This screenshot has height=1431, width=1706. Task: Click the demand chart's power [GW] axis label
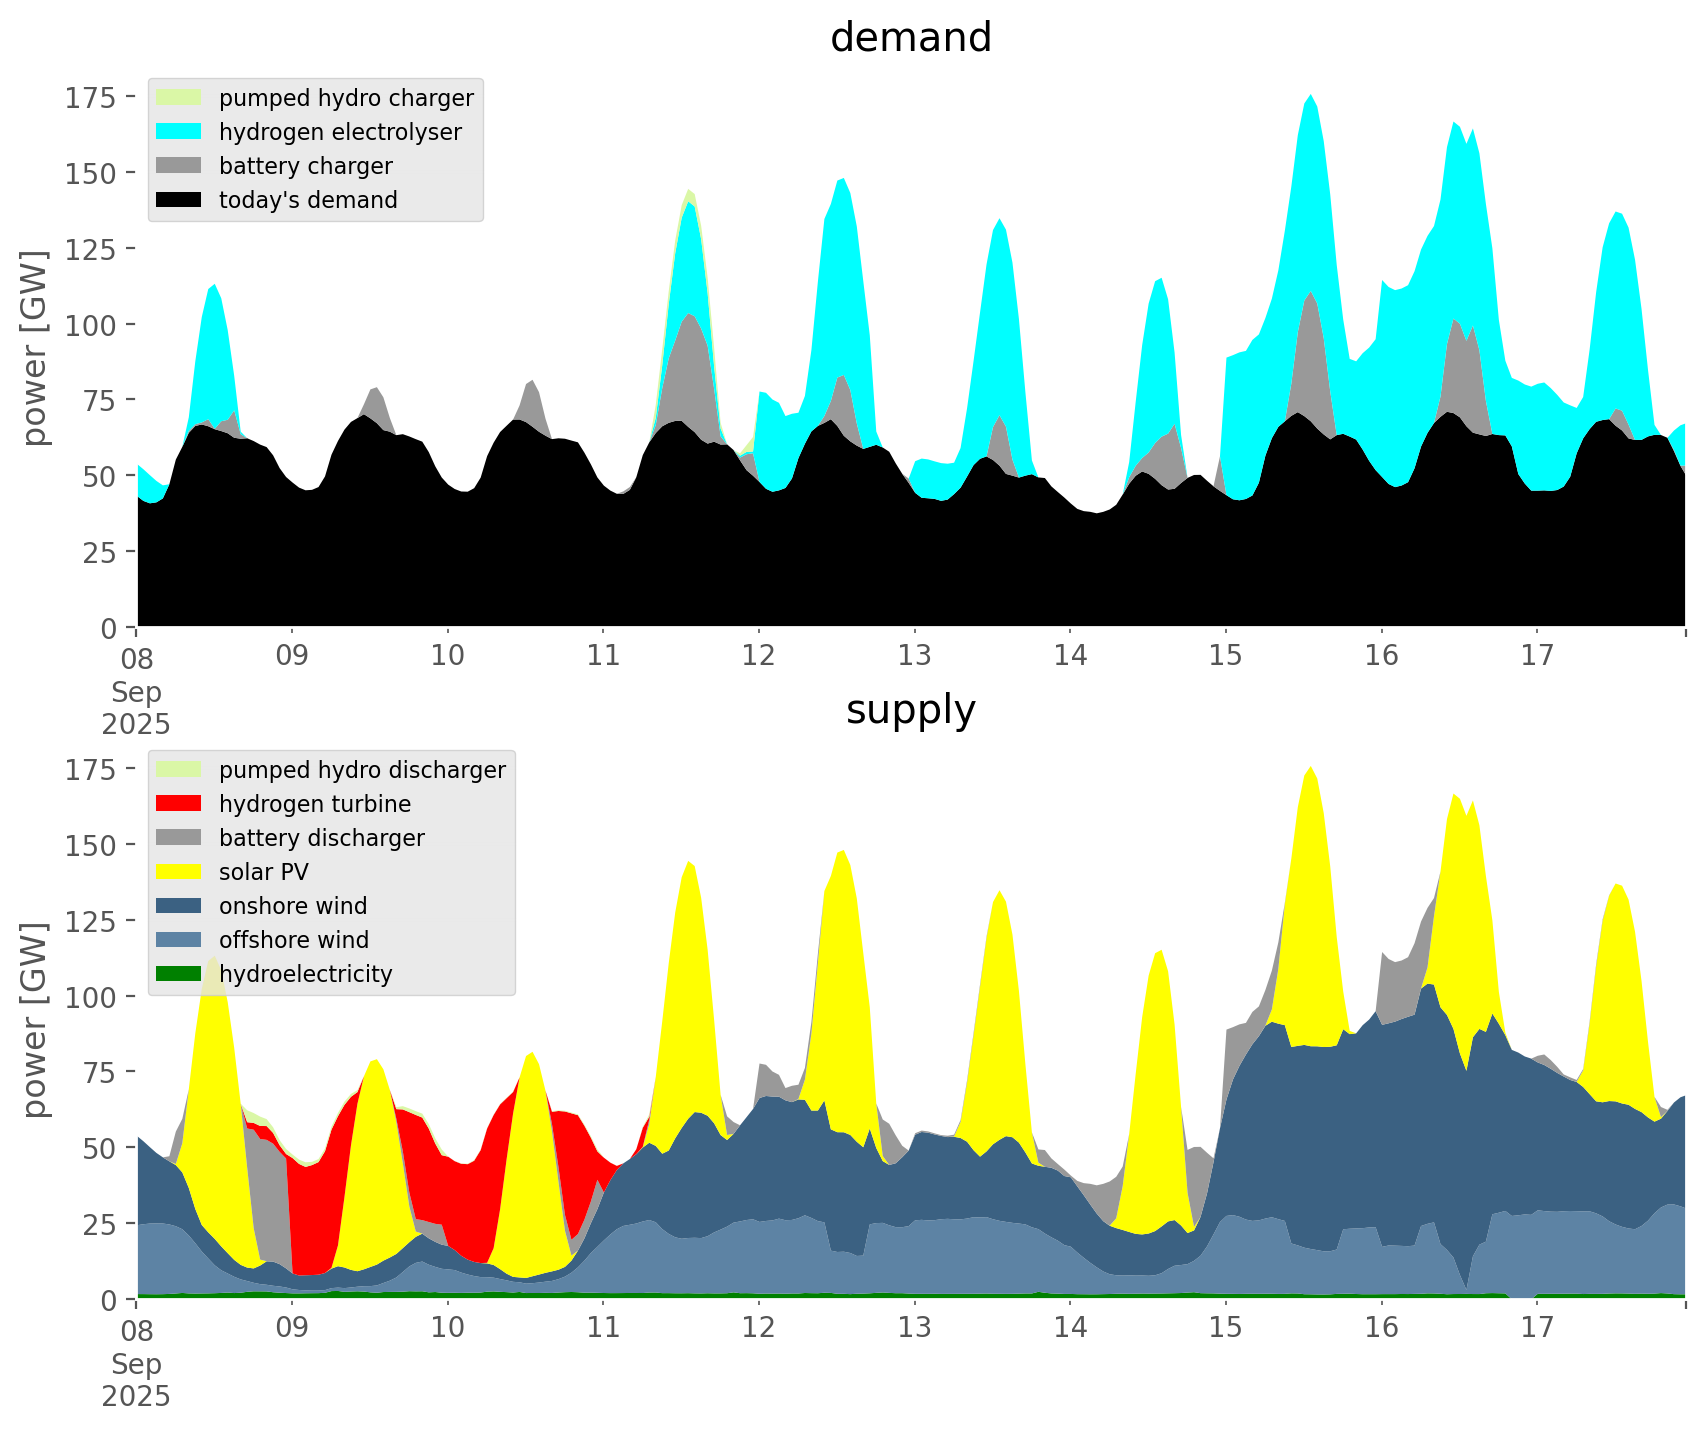point(34,348)
